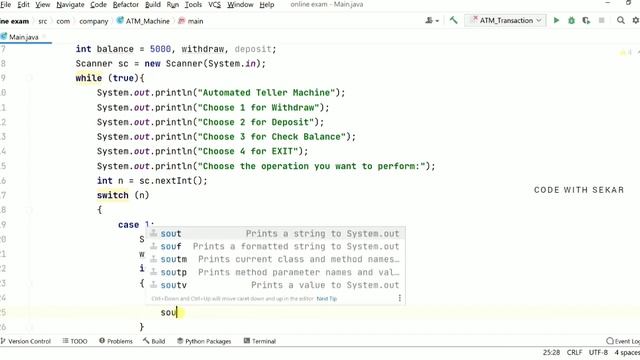The height and width of the screenshot is (360, 640).
Task: Open the Event Log
Action: click(623, 341)
